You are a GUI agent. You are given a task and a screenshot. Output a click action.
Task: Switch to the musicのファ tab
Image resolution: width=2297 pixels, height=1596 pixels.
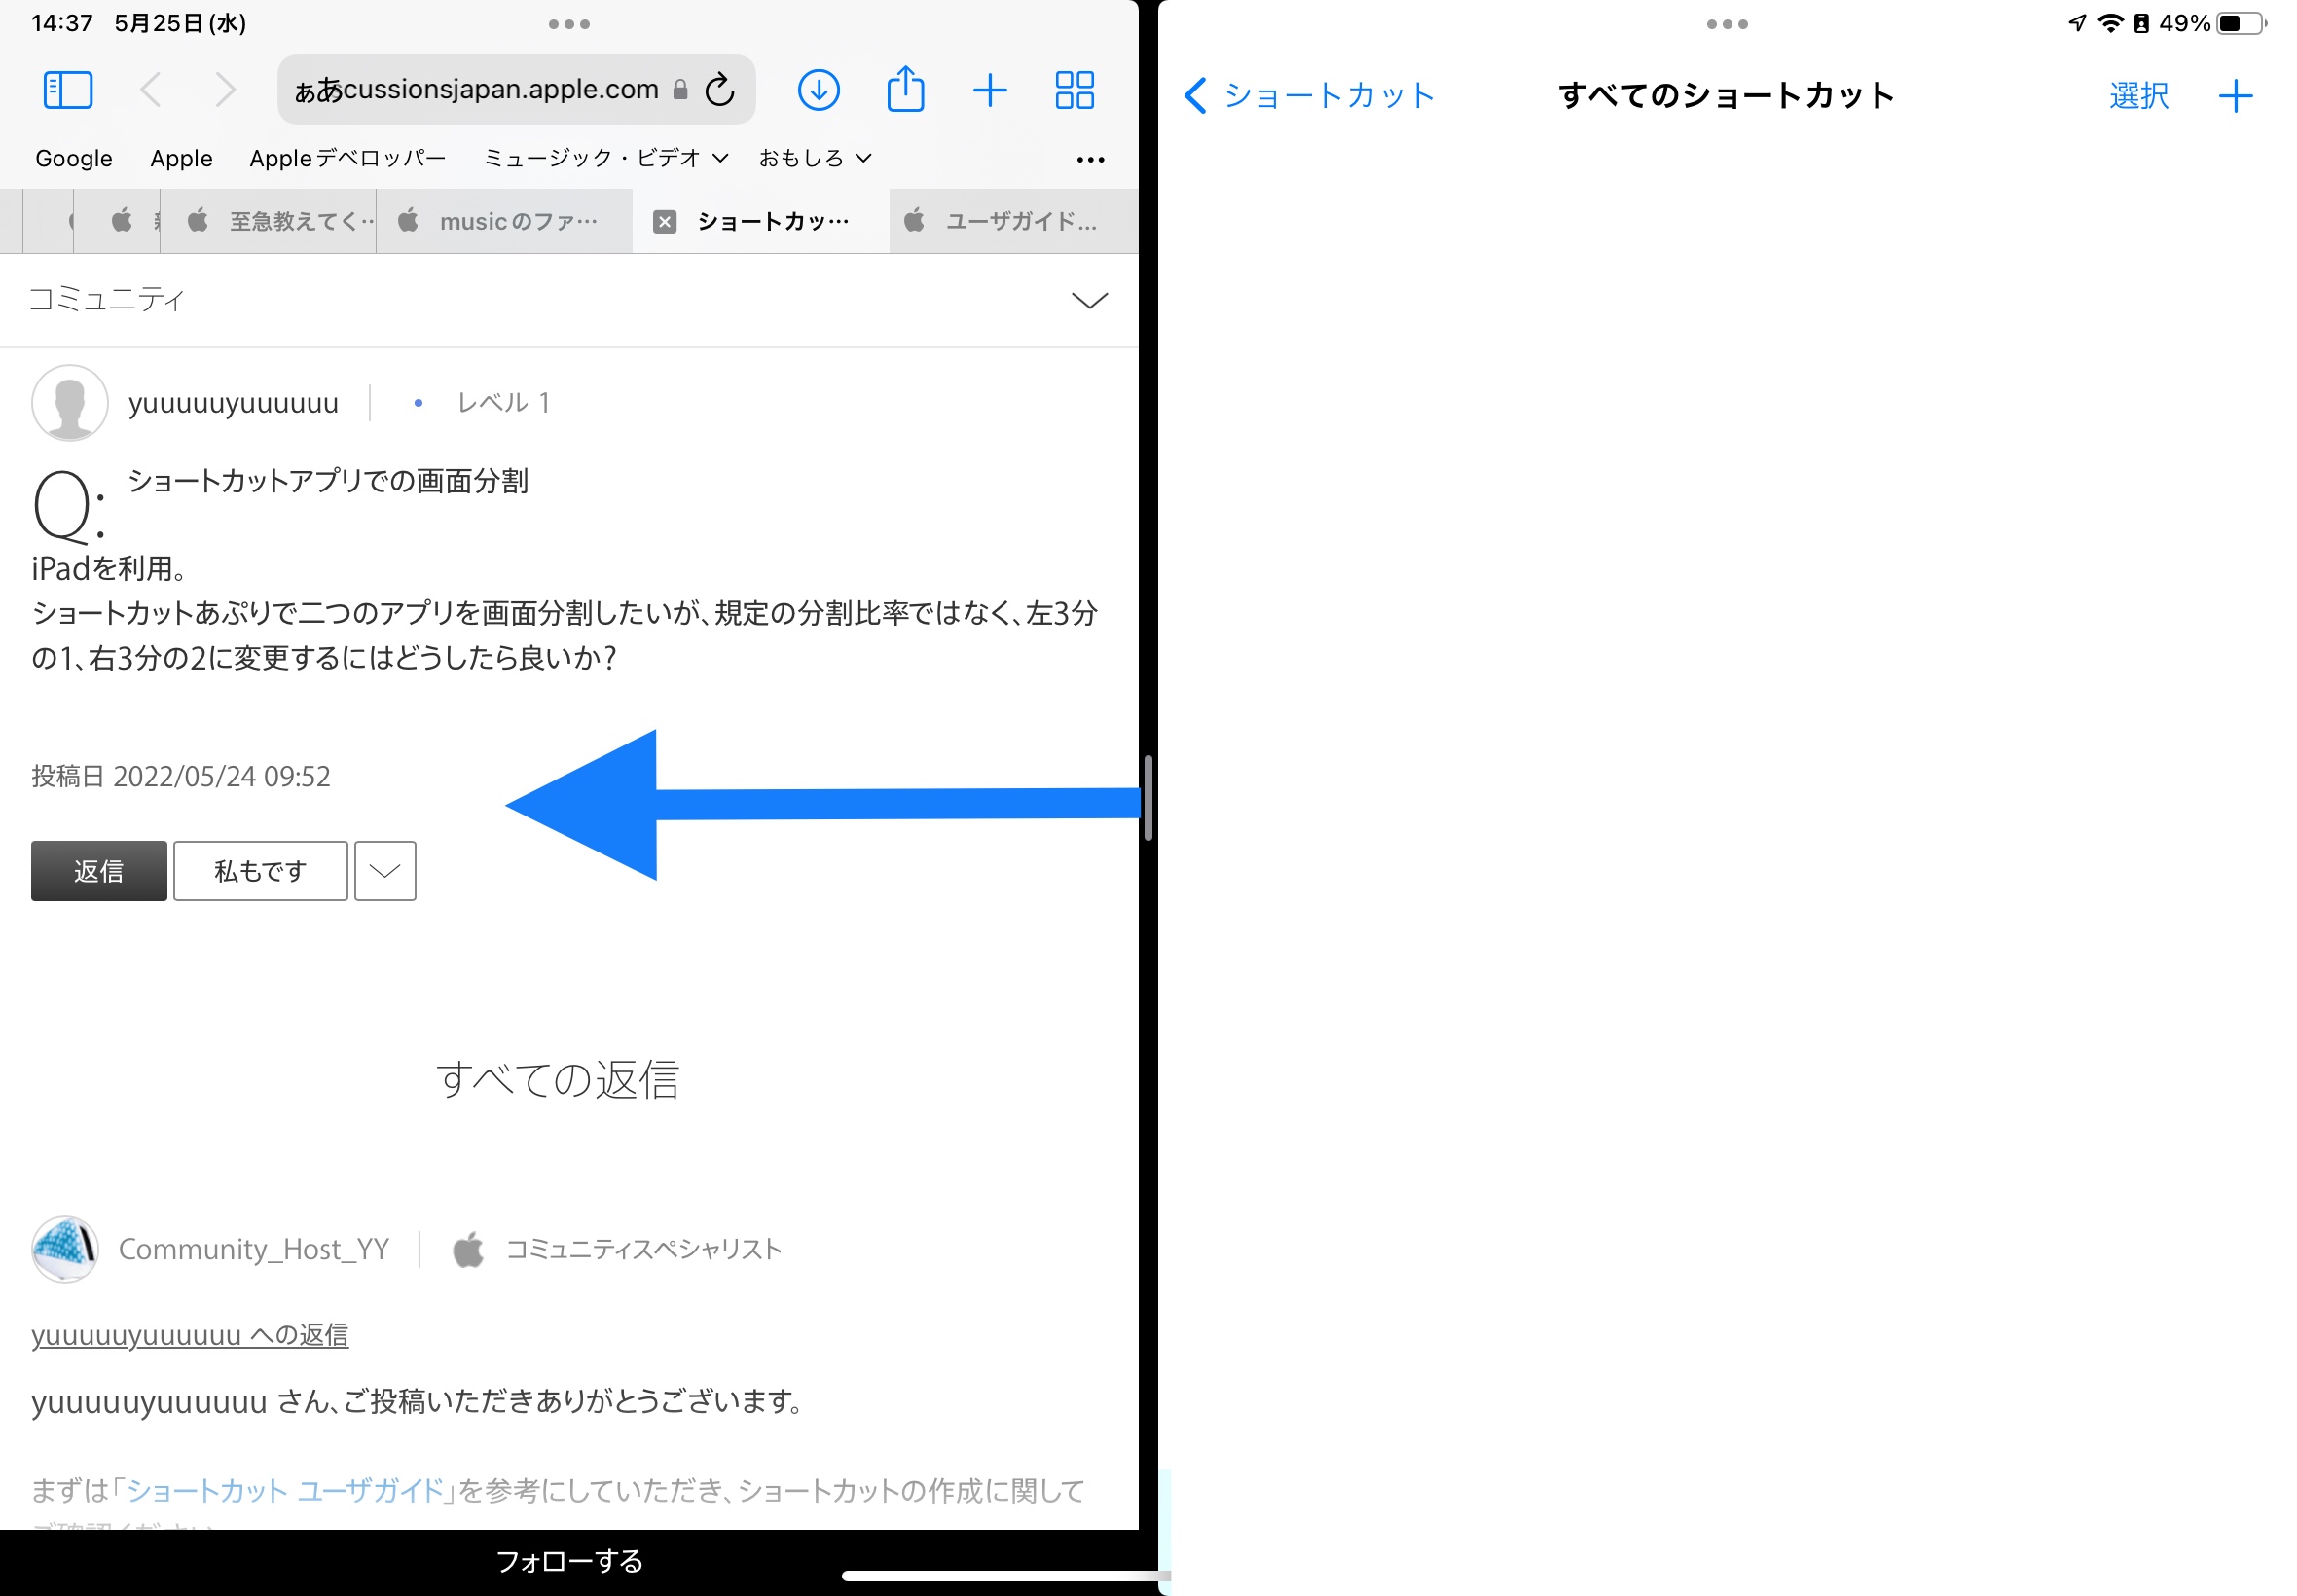(505, 222)
